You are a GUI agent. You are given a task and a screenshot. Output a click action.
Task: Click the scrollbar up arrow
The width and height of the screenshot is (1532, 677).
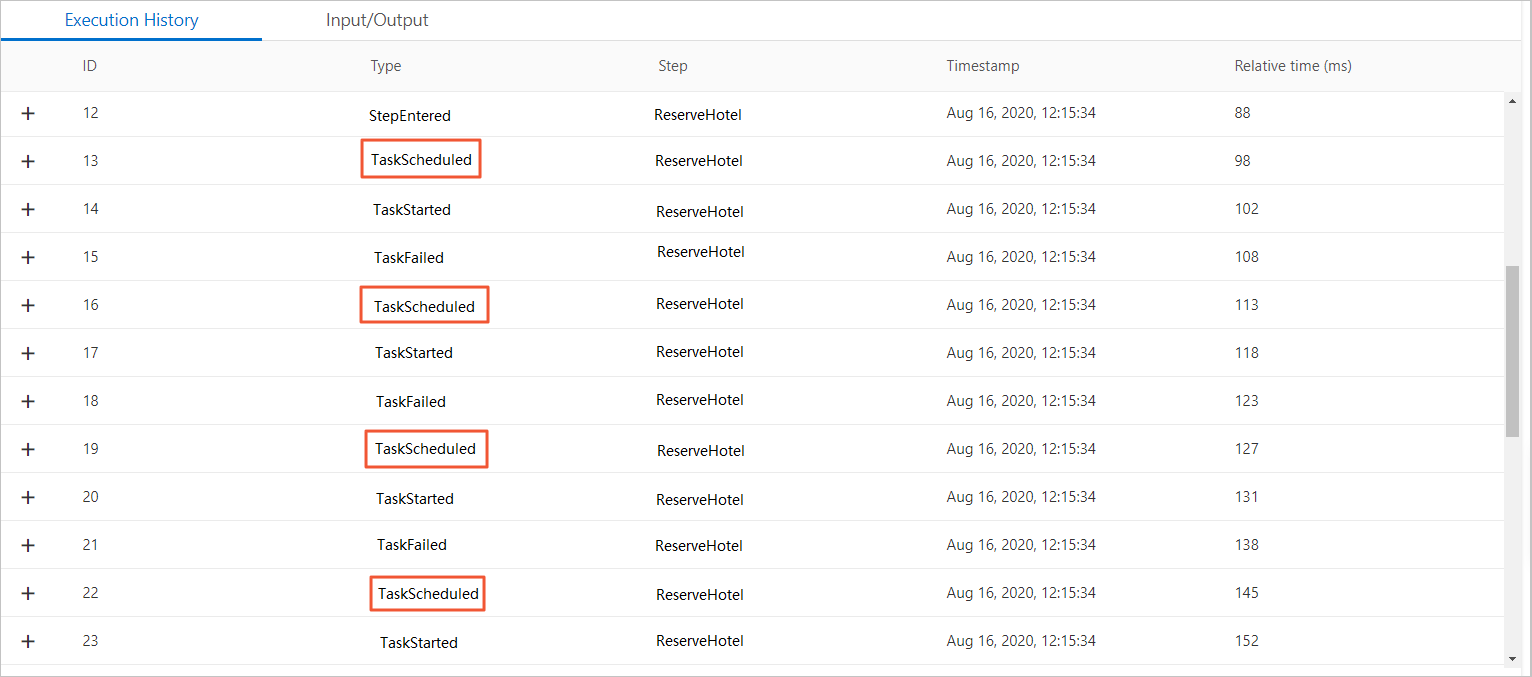click(1512, 101)
